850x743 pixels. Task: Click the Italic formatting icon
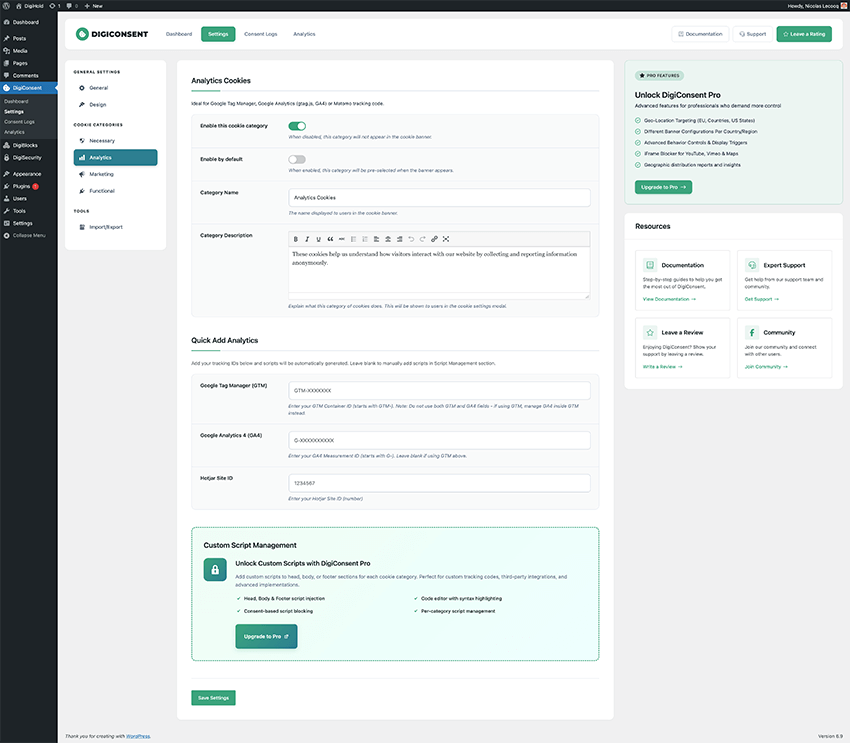click(306, 239)
